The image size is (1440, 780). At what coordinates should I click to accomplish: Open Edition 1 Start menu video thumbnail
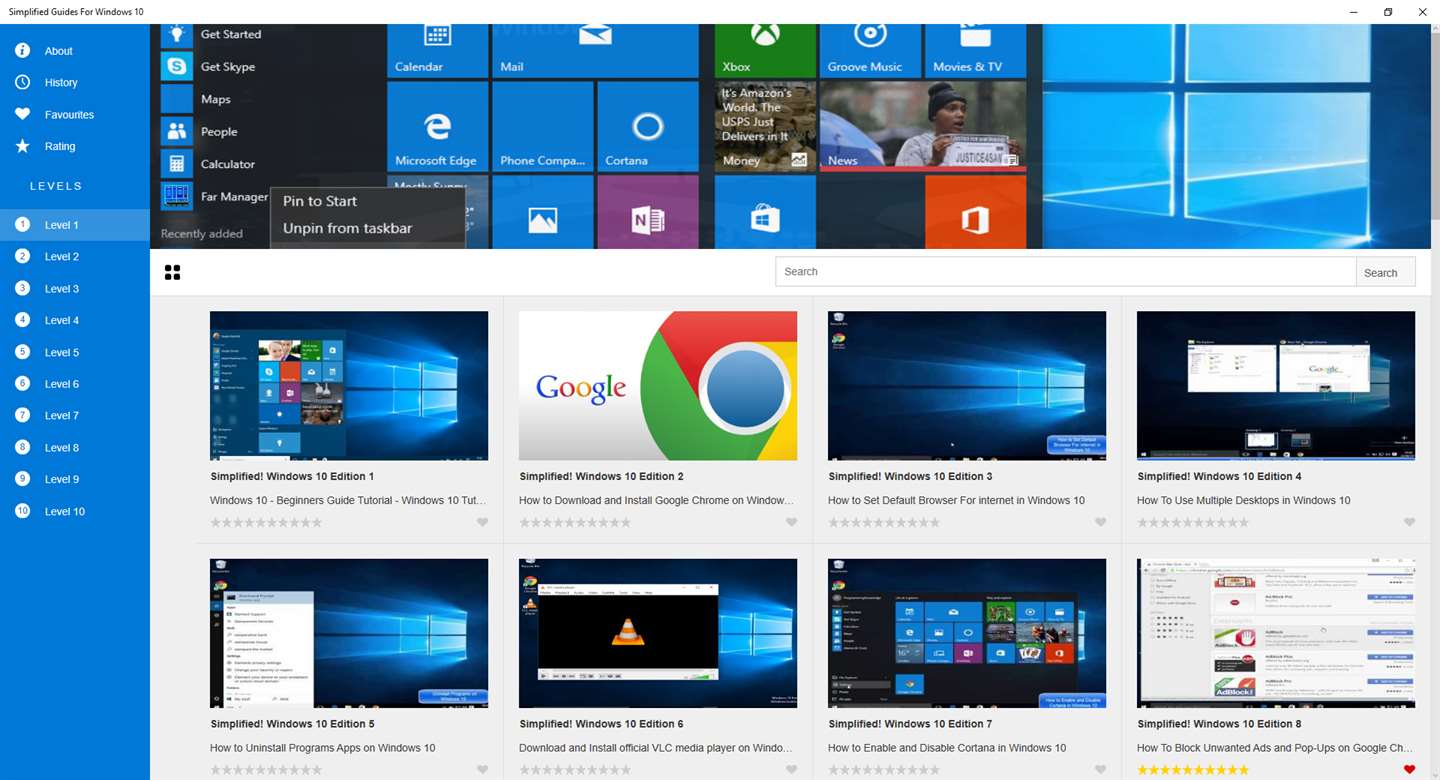(349, 386)
